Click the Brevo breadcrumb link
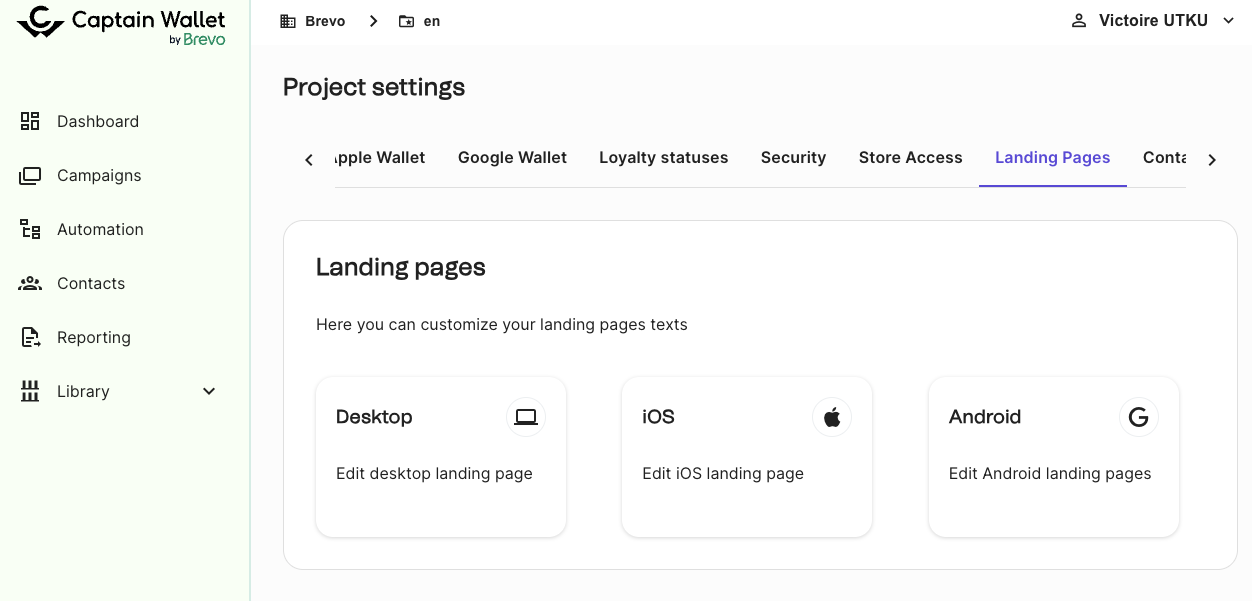This screenshot has height=601, width=1252. pos(324,21)
